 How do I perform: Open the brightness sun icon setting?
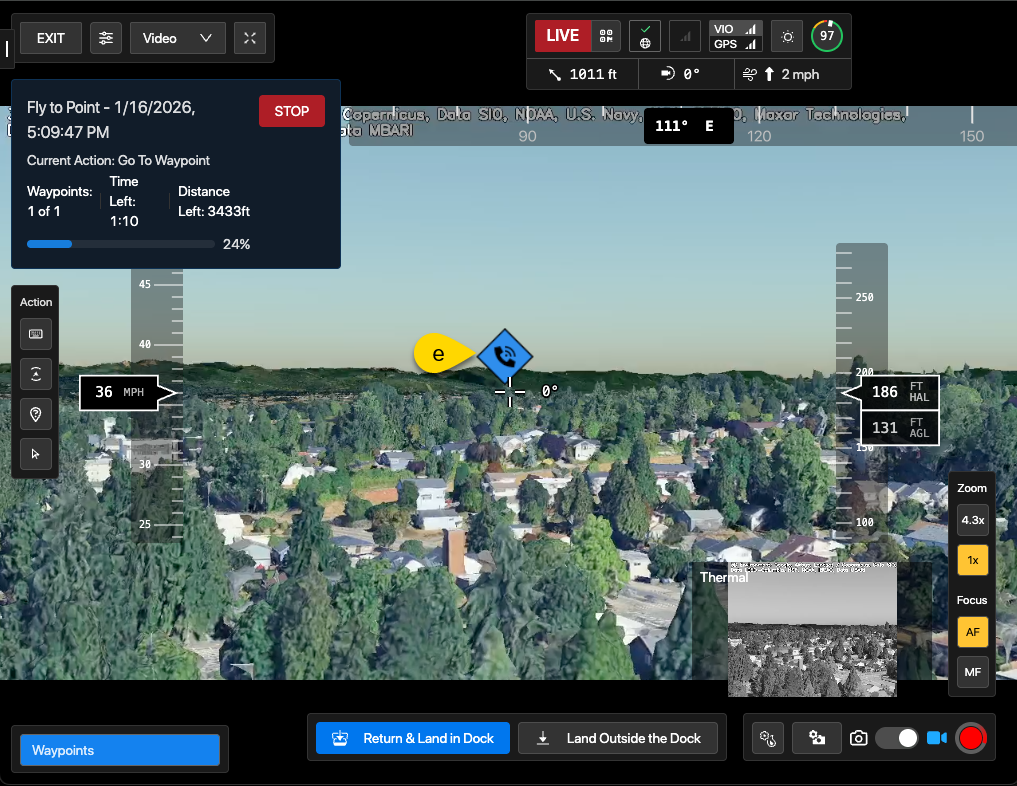(x=788, y=37)
